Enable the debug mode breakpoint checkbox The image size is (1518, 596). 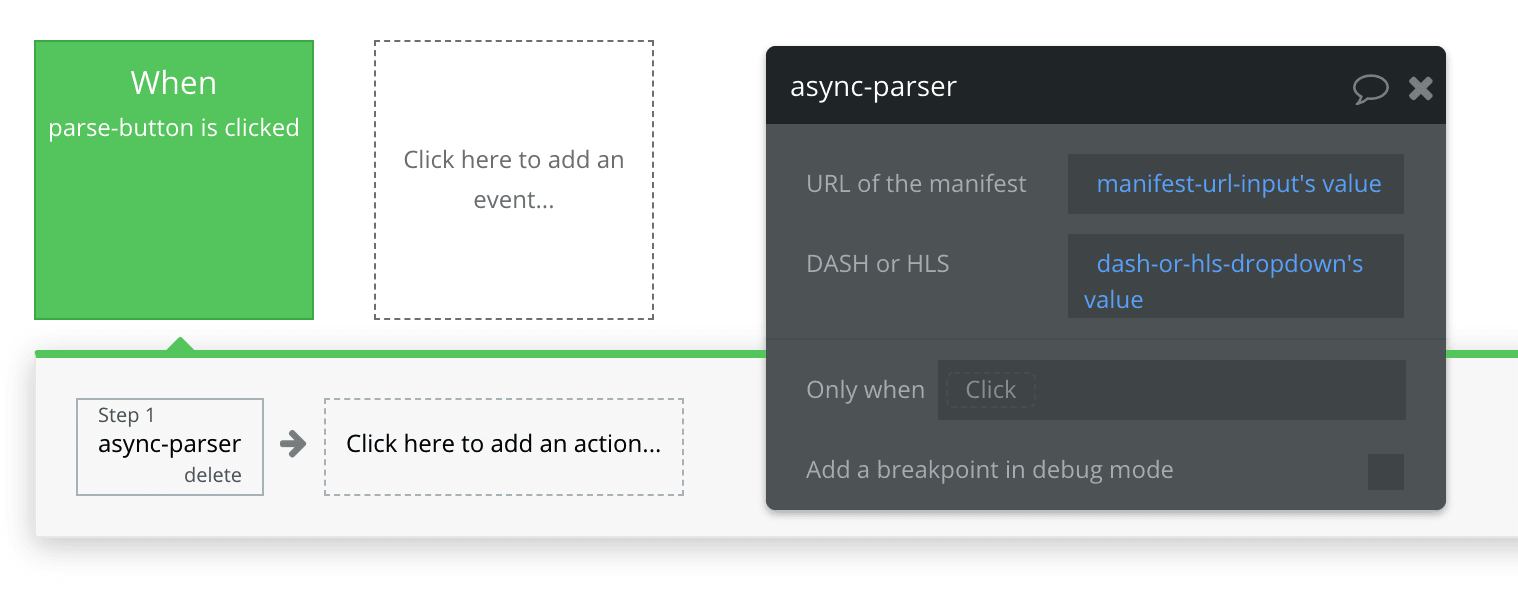(x=1385, y=471)
